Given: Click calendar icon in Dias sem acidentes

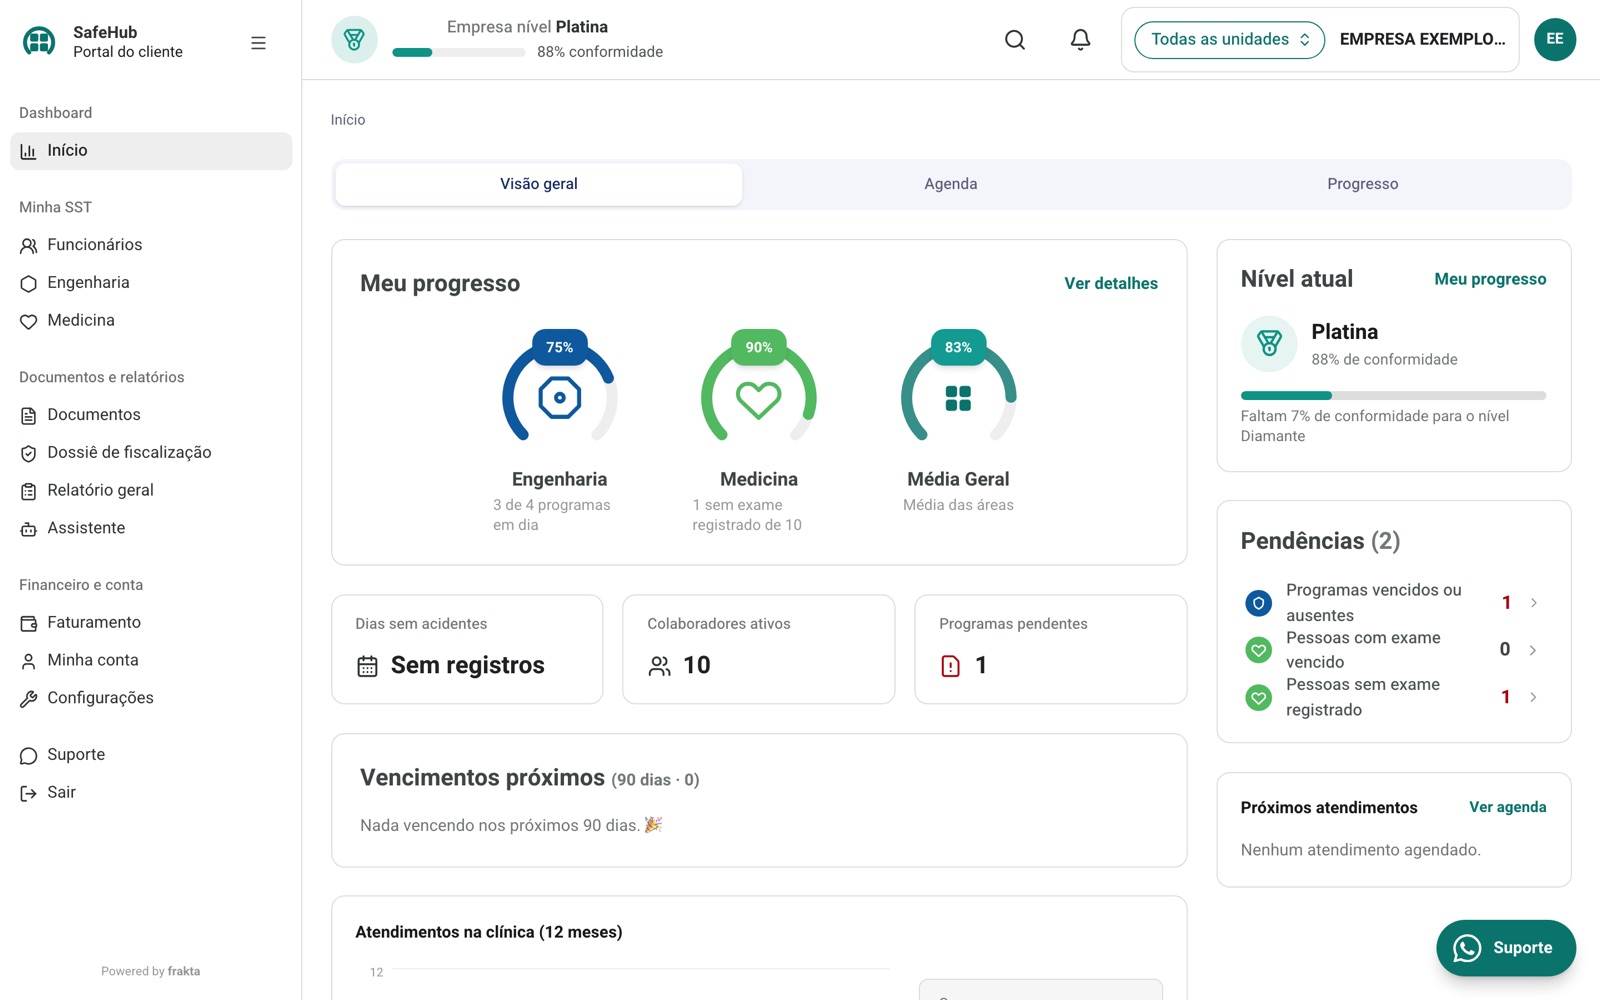Looking at the screenshot, I should 367,666.
